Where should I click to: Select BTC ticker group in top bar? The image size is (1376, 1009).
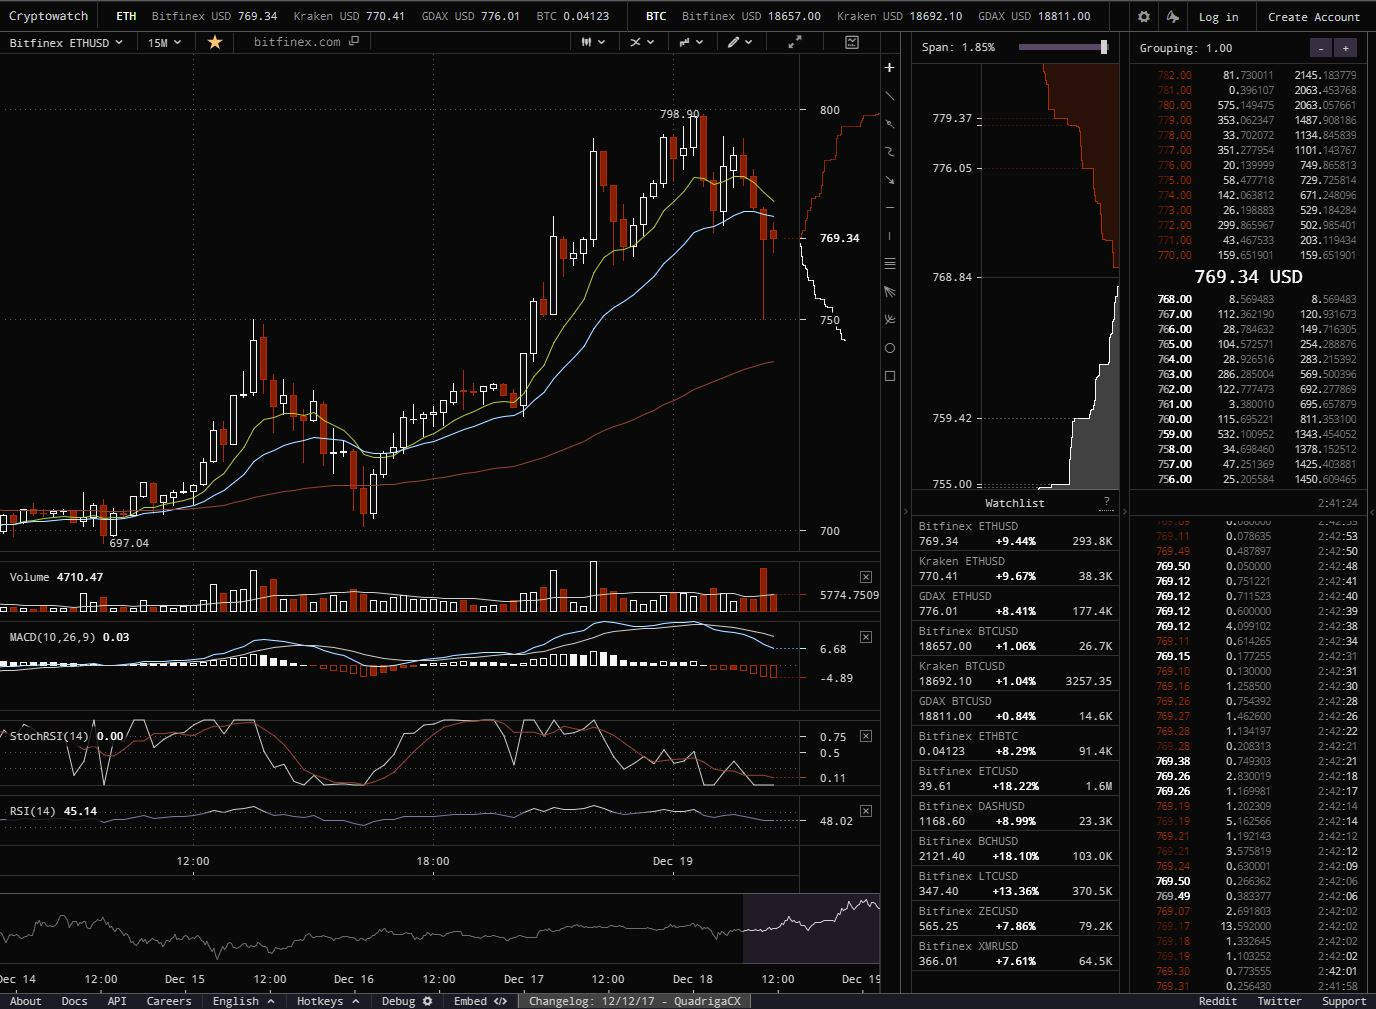click(656, 16)
